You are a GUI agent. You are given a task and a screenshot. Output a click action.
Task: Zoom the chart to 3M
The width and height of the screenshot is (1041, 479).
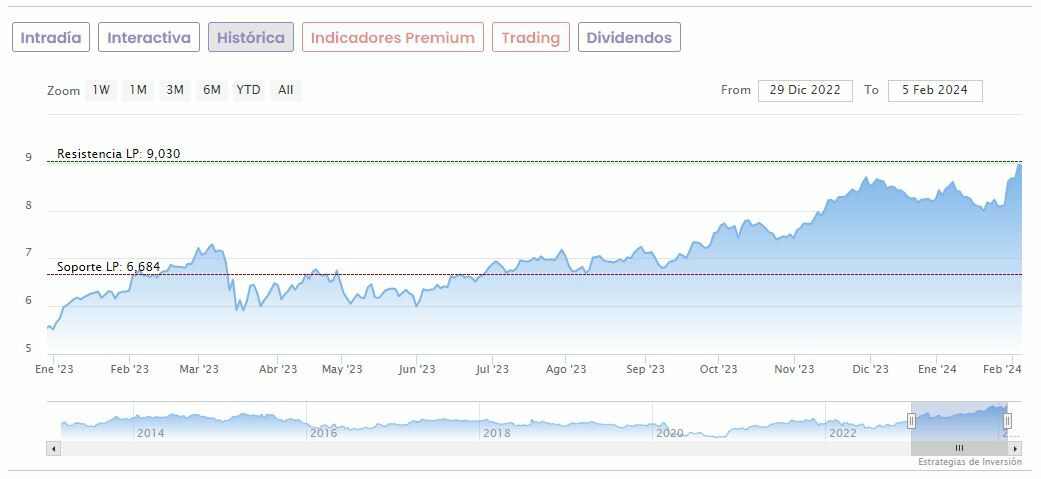pos(175,90)
